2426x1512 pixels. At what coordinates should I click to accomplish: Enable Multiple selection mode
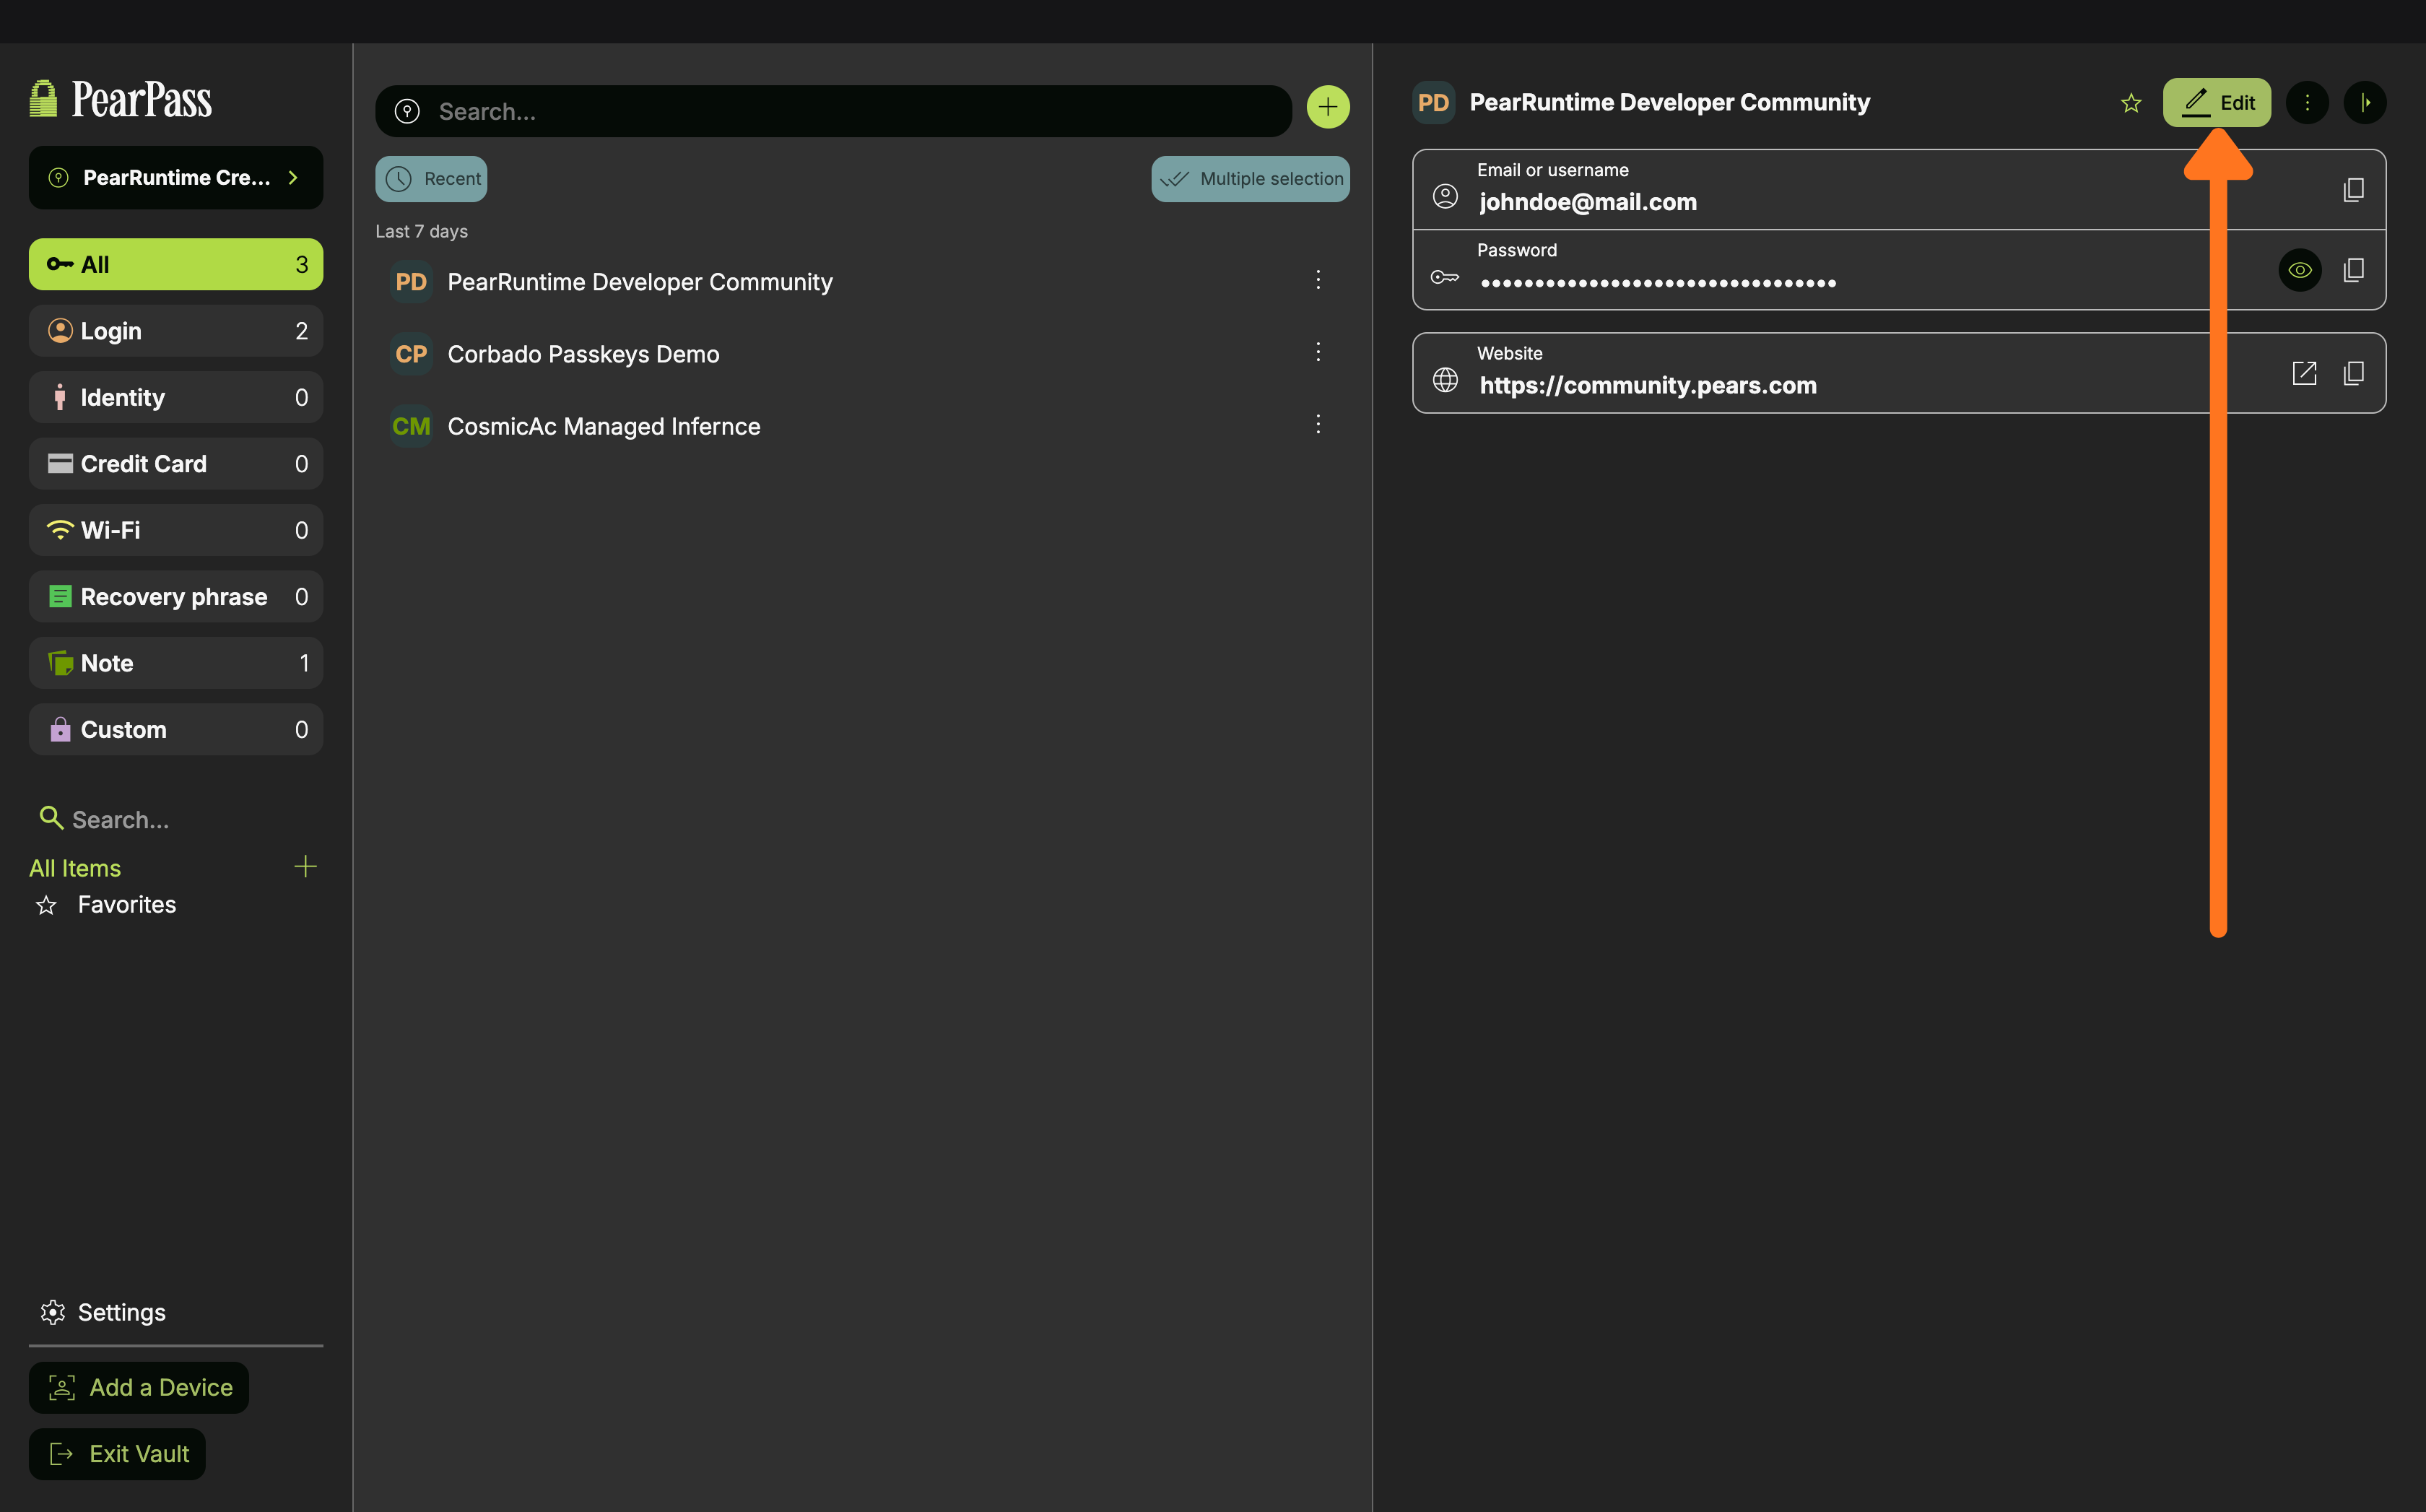tap(1250, 179)
